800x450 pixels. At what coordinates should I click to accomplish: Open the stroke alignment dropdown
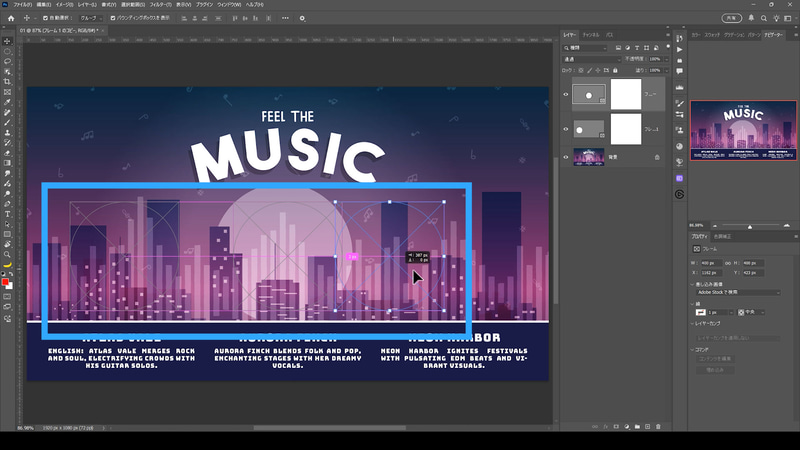[x=751, y=312]
